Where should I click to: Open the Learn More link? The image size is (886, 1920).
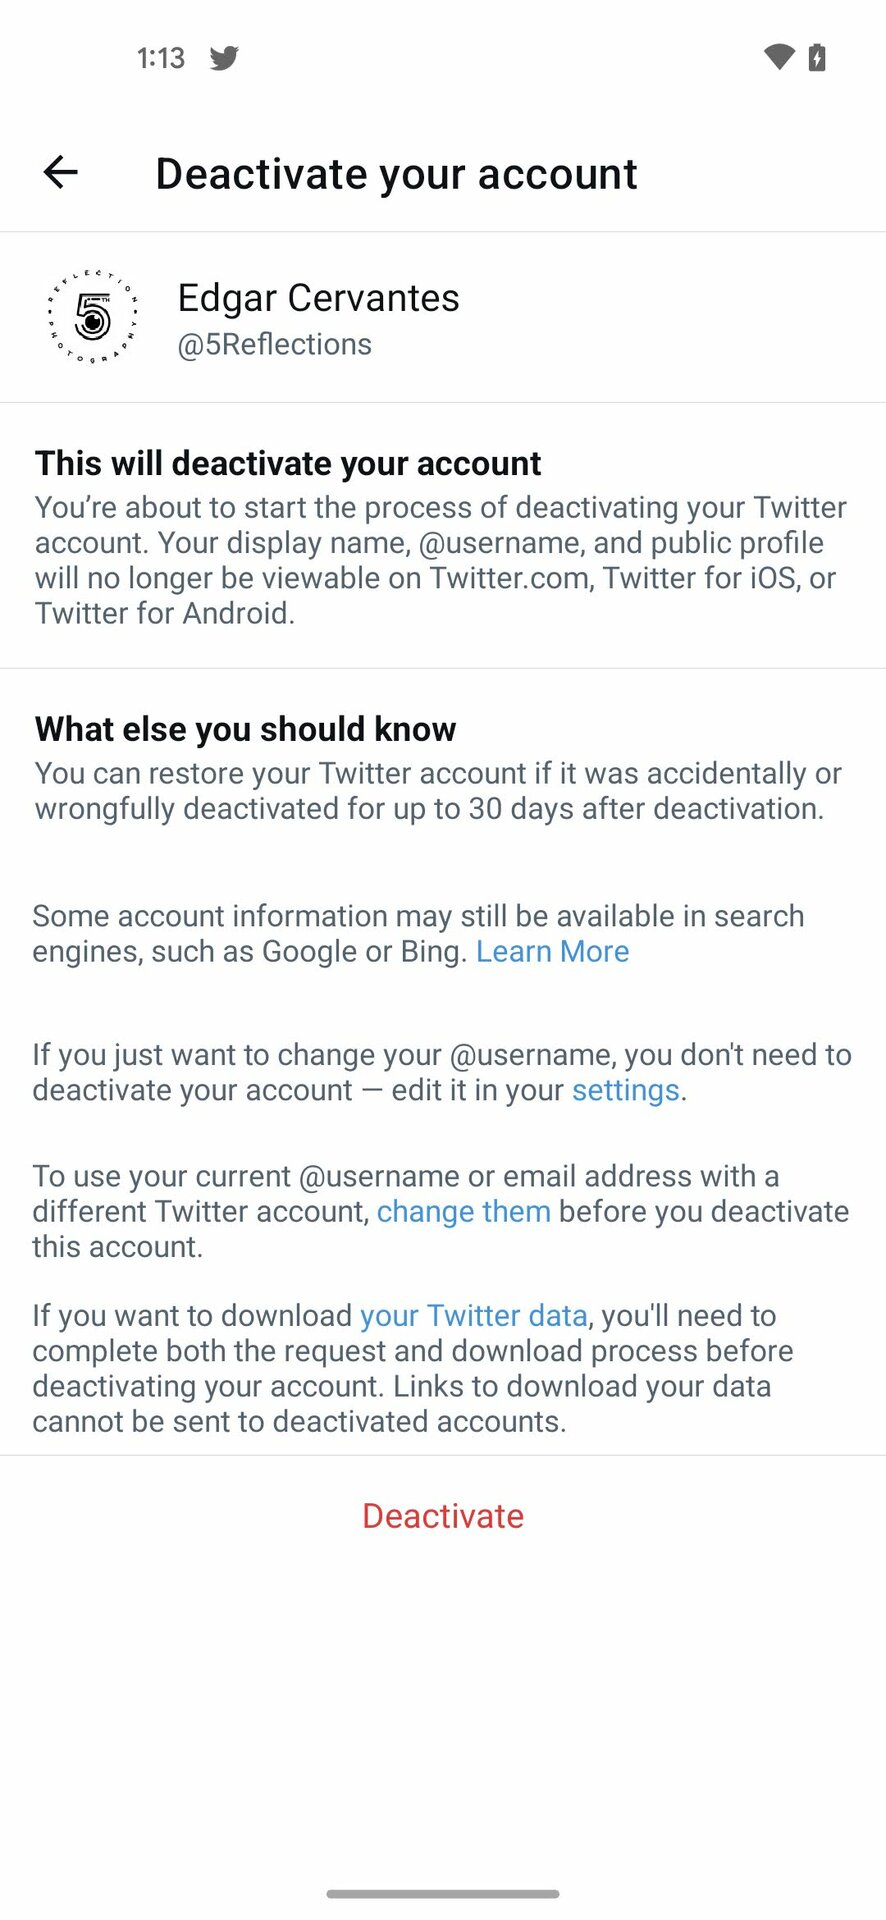(552, 951)
